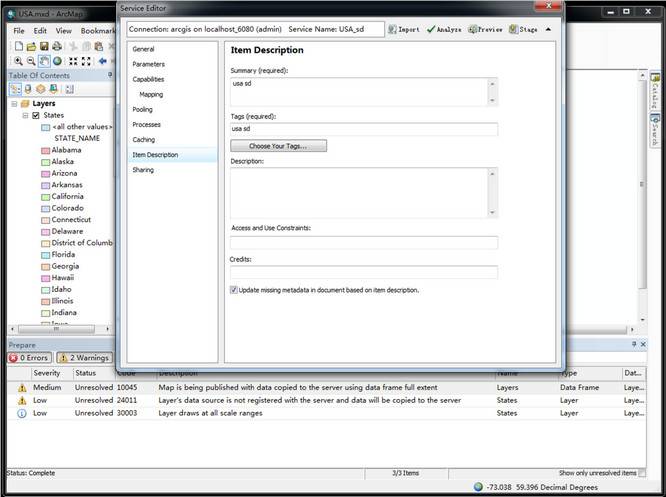Open the Bookmarks menu
This screenshot has width=666, height=497.
[97, 31]
